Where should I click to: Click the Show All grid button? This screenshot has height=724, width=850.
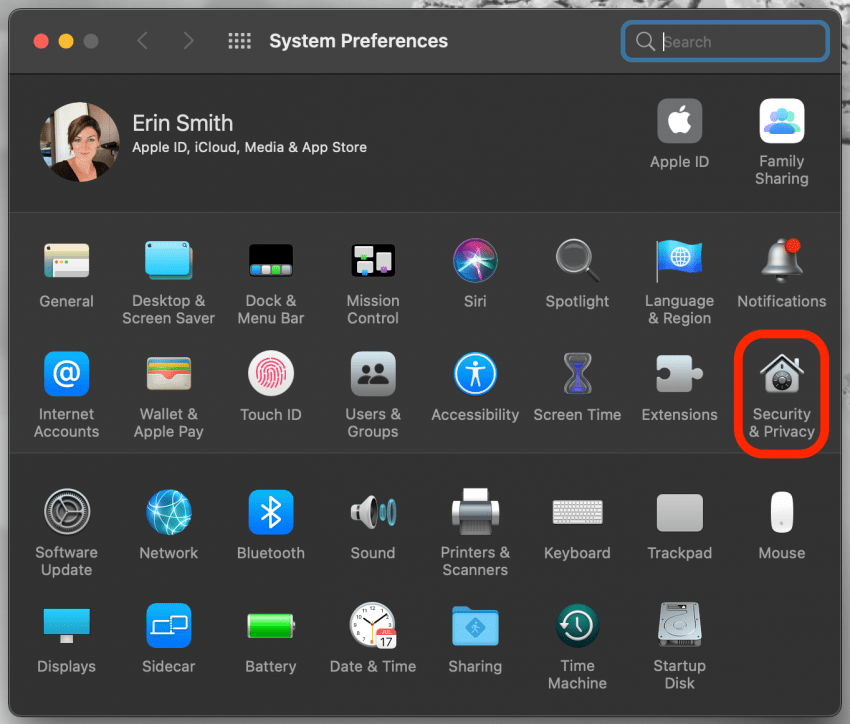pos(239,41)
